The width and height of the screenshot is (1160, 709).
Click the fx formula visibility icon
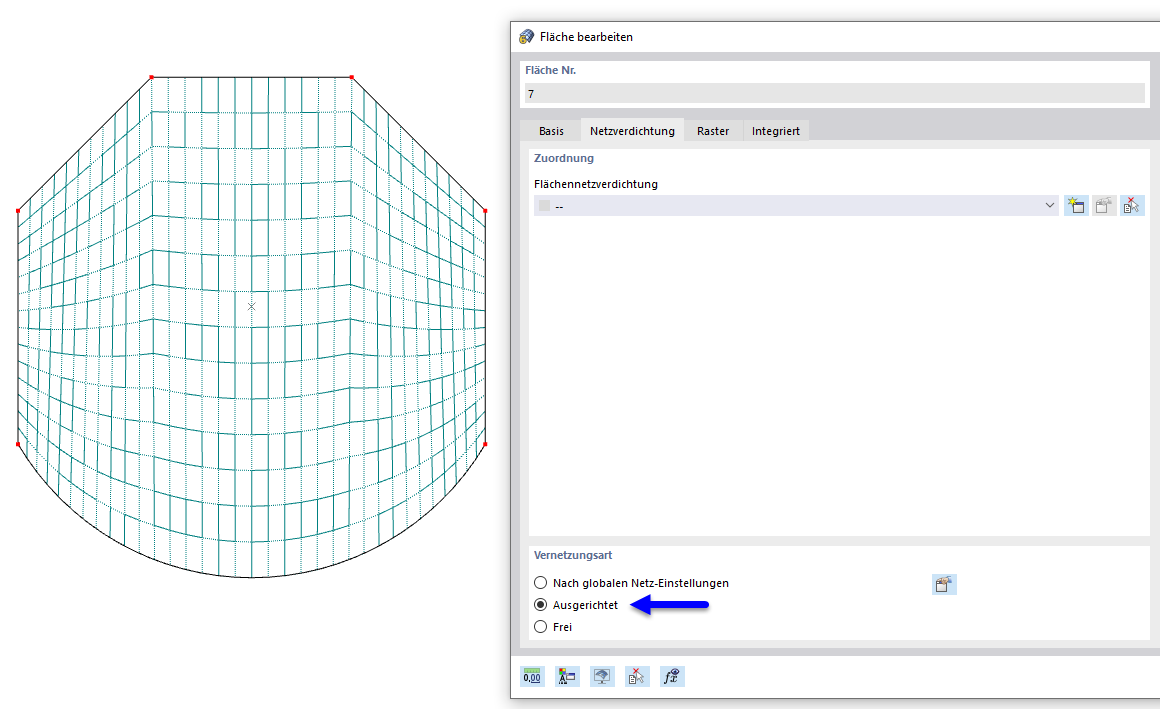click(672, 676)
